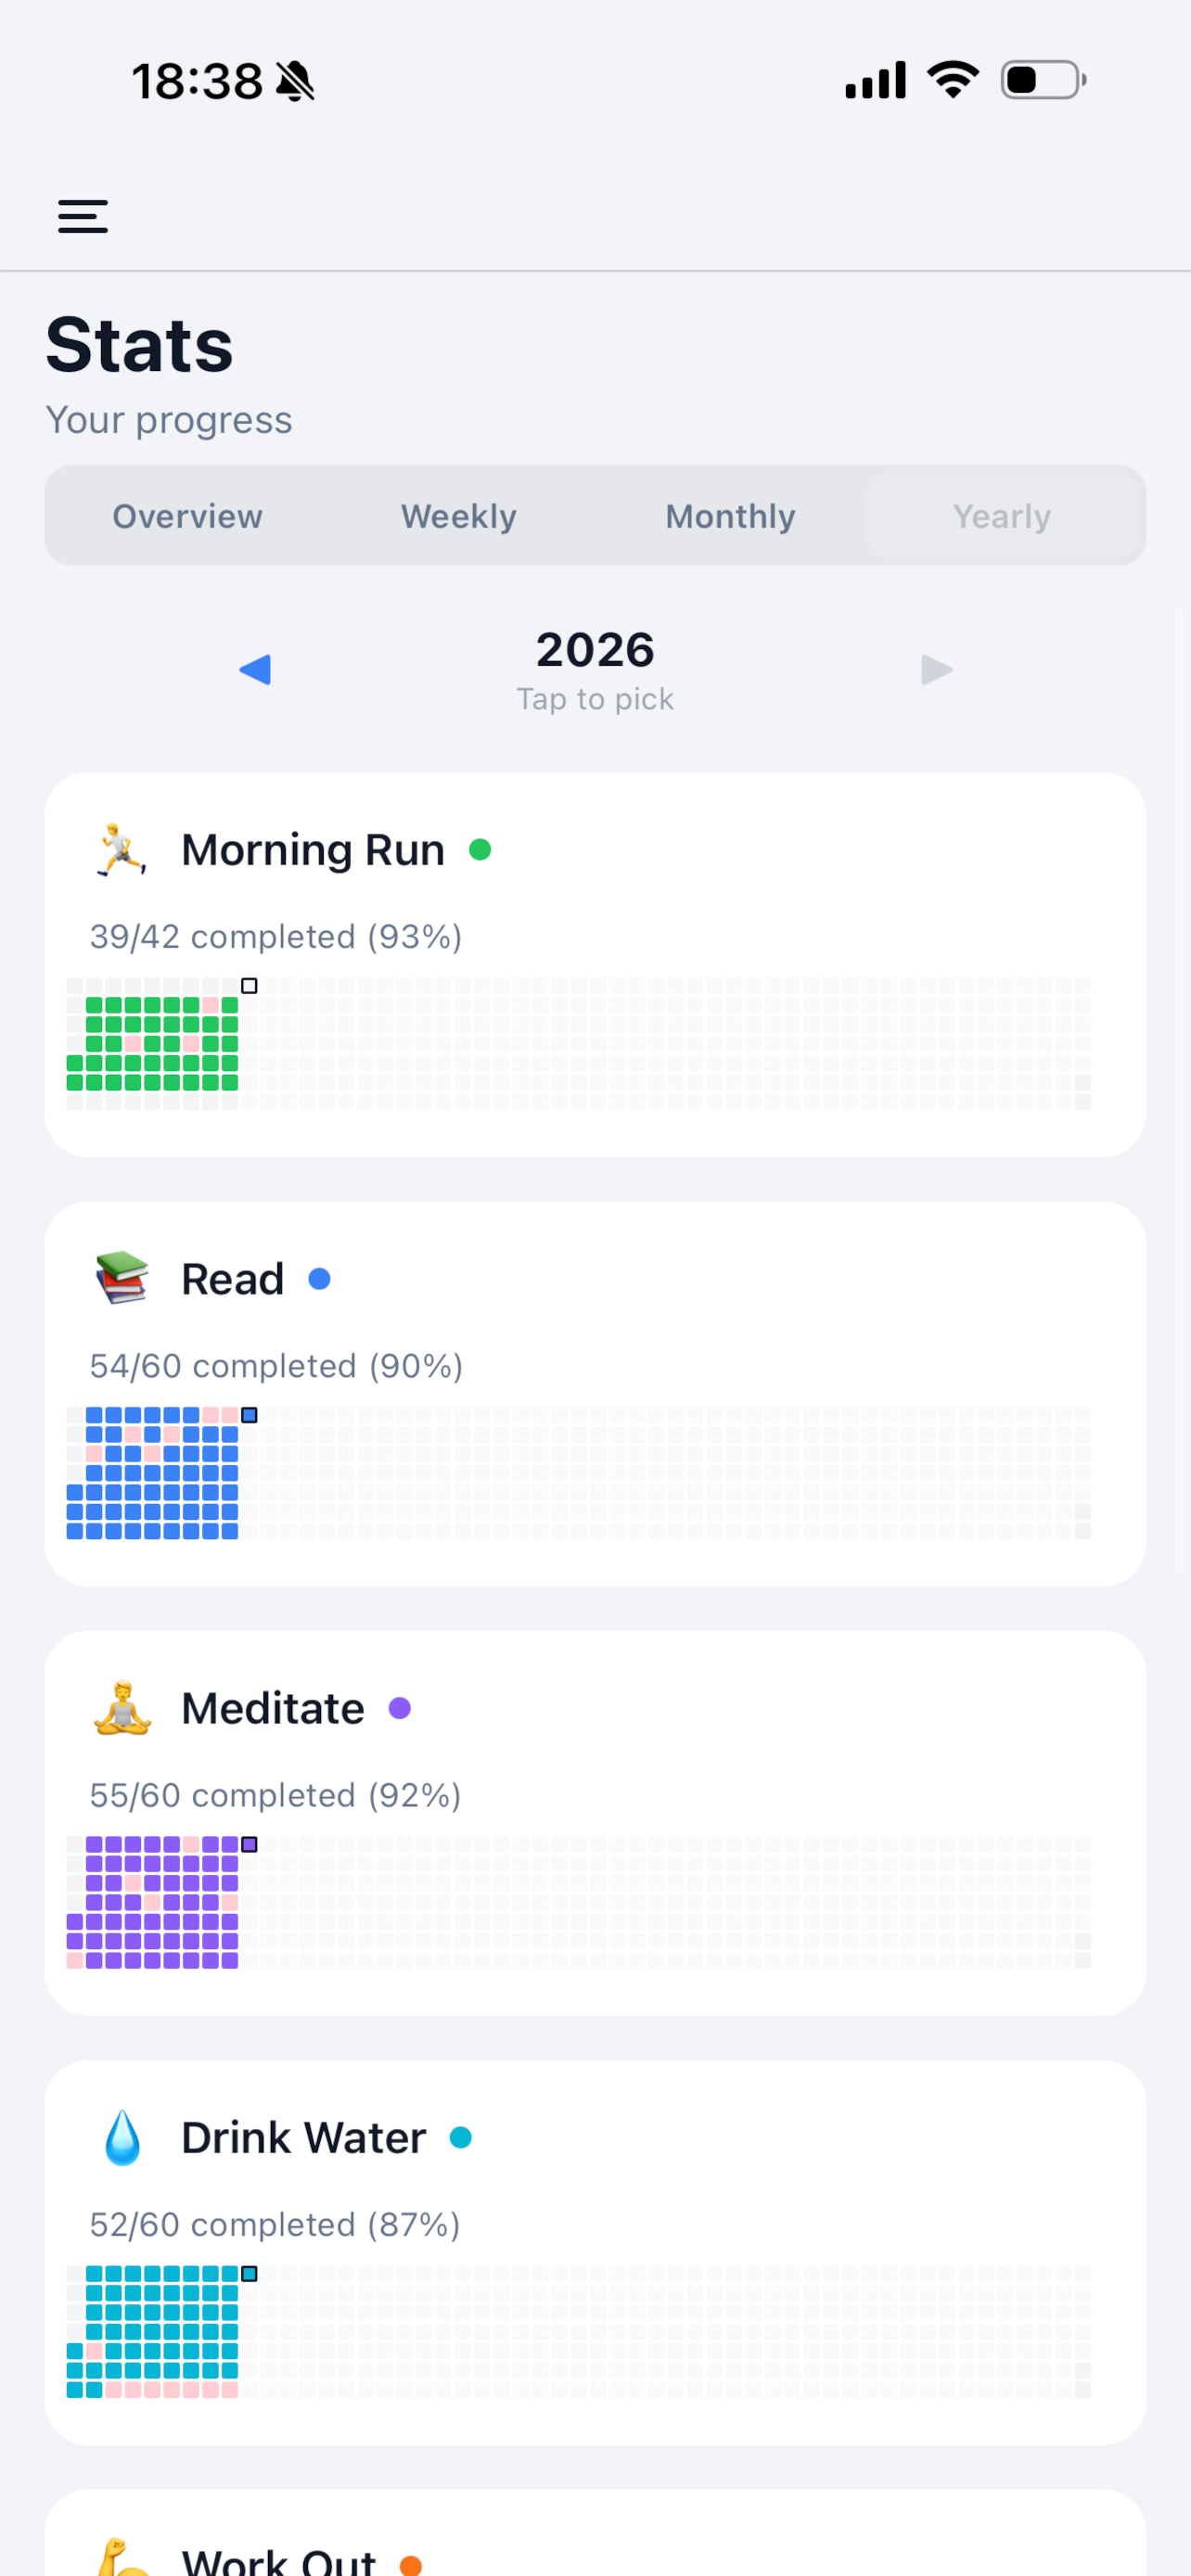This screenshot has width=1191, height=2576.
Task: Open the year picker via Tap to pick
Action: click(595, 698)
